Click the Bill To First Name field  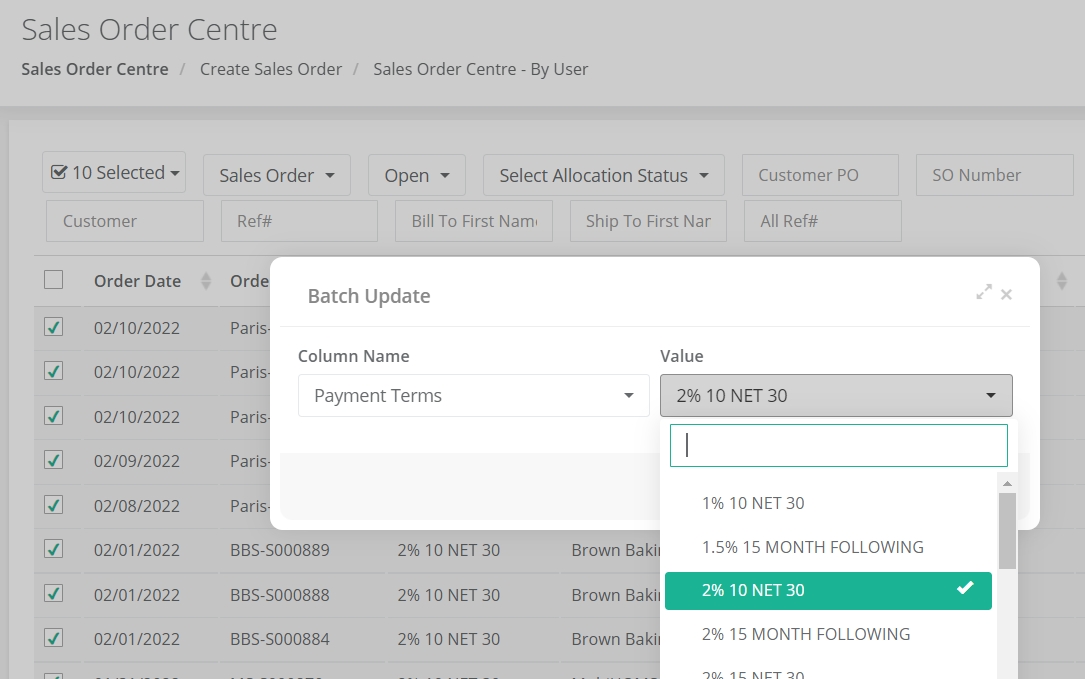tap(474, 221)
